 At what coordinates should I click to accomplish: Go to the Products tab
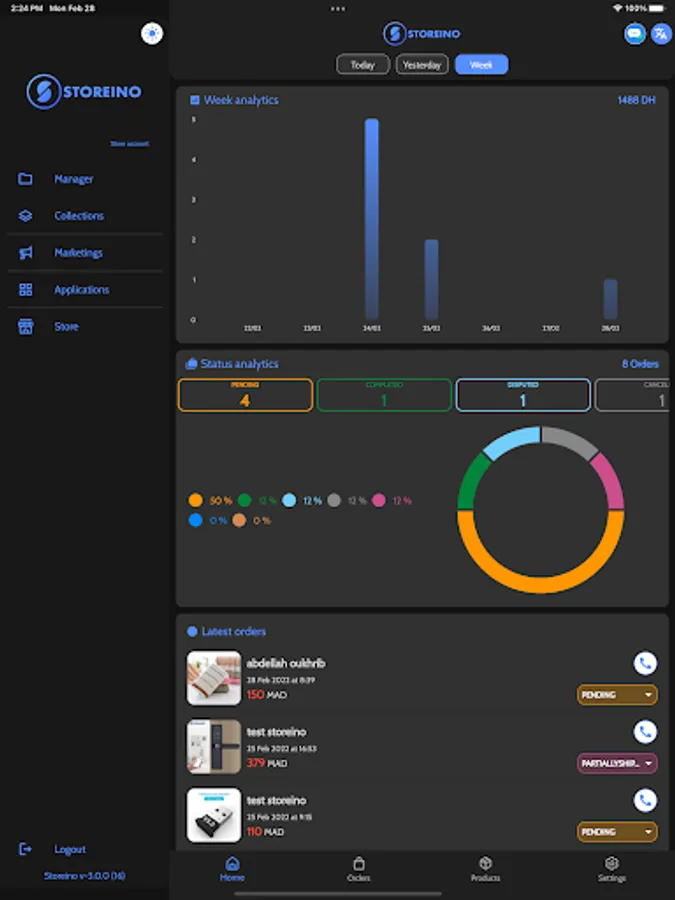(x=486, y=869)
